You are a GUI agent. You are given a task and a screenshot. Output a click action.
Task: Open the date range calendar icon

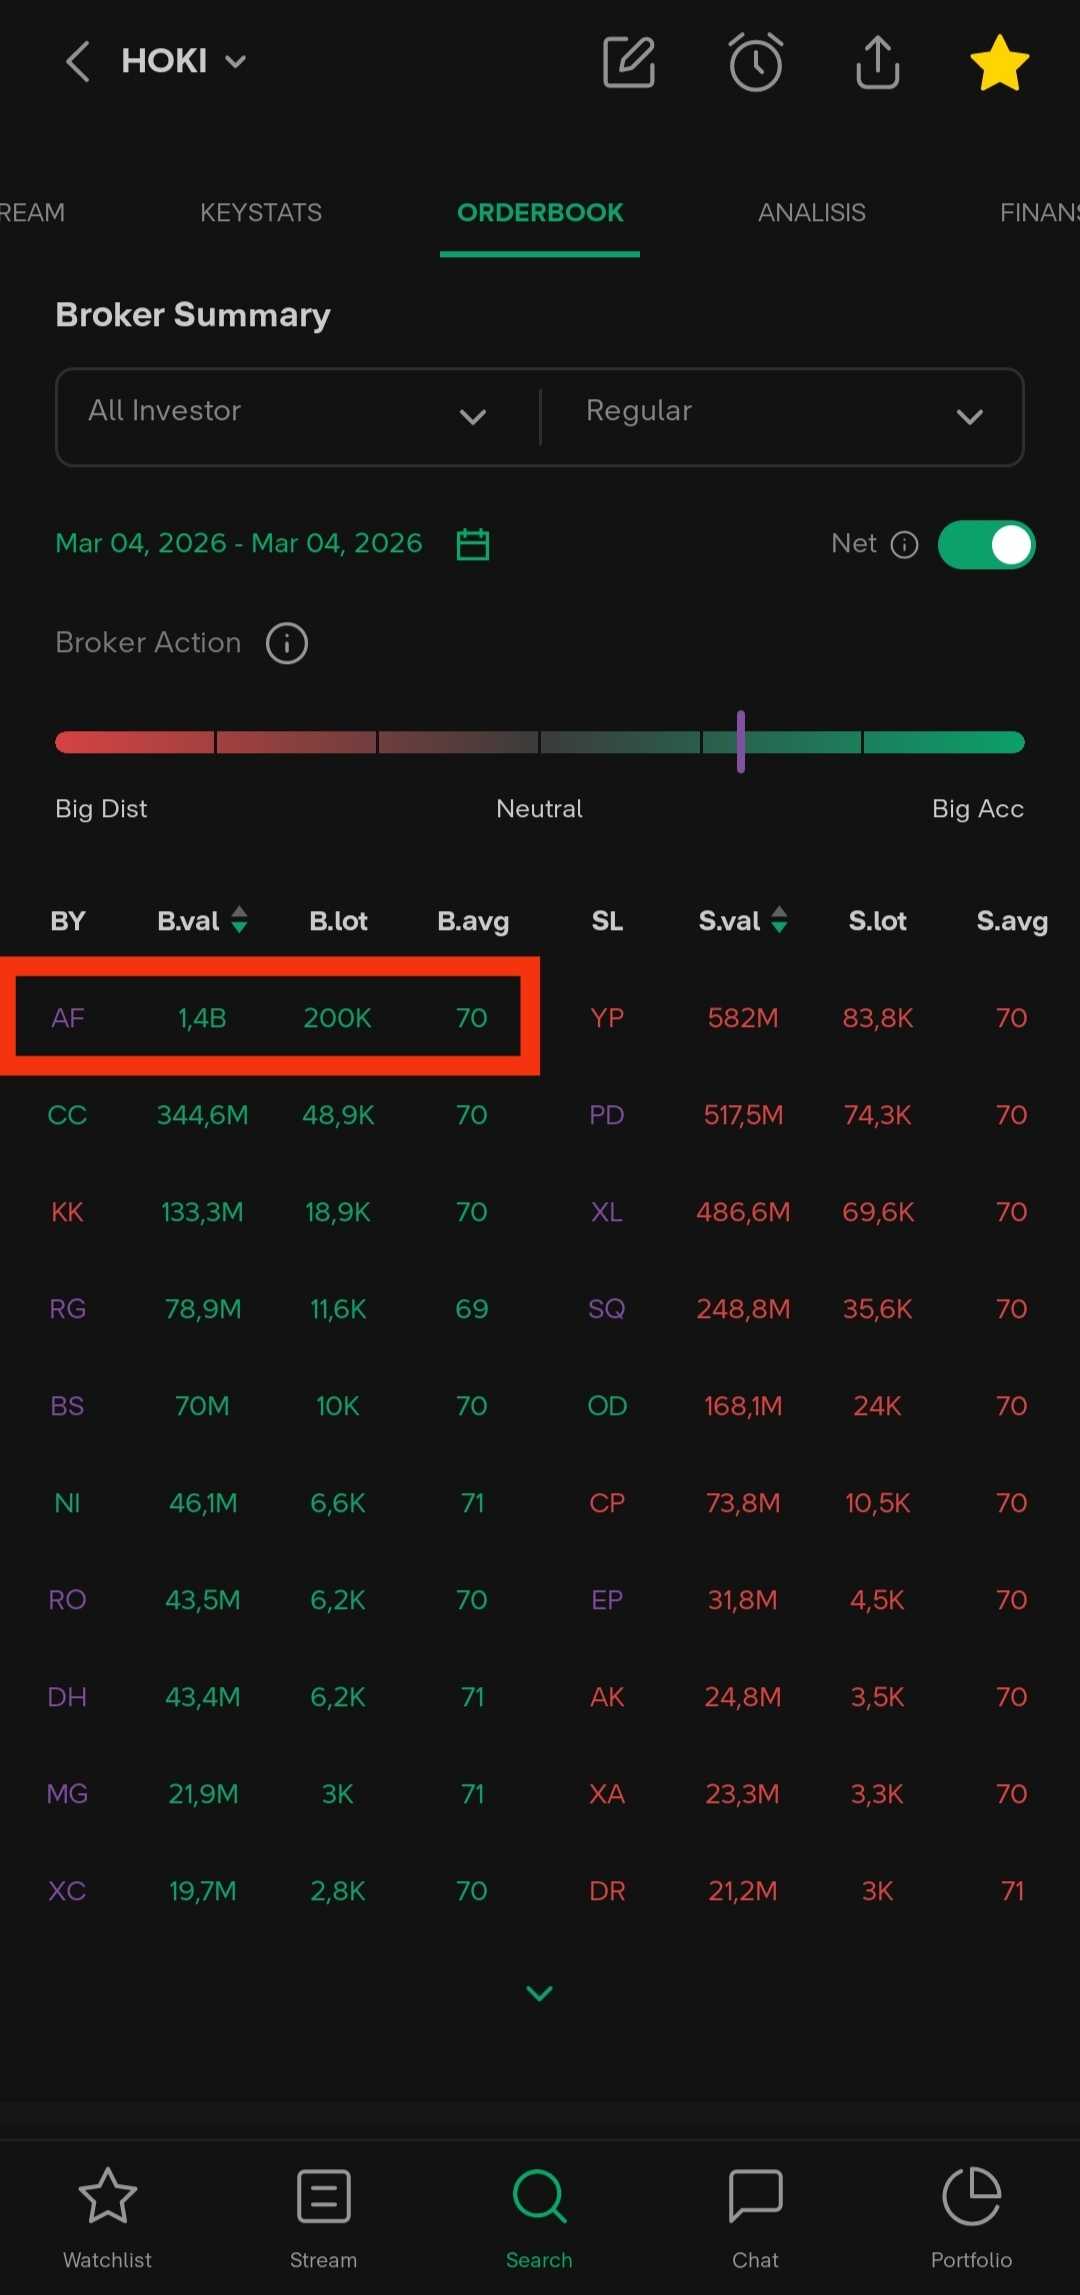point(472,544)
